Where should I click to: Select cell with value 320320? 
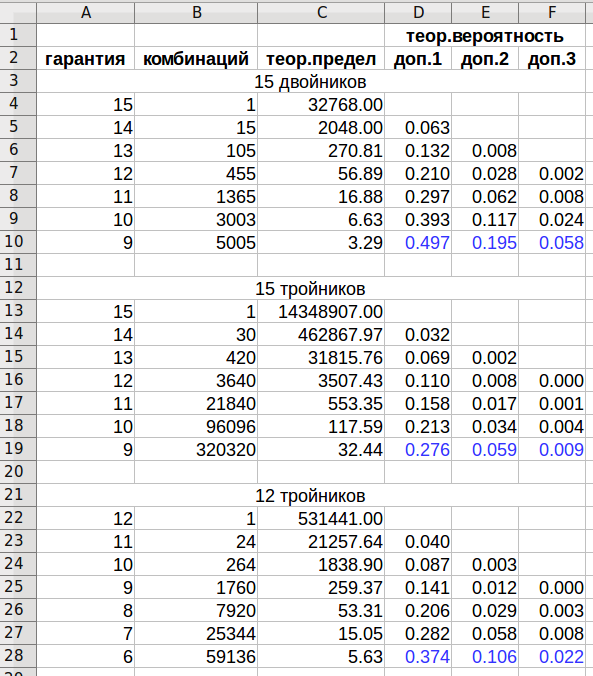coord(196,450)
